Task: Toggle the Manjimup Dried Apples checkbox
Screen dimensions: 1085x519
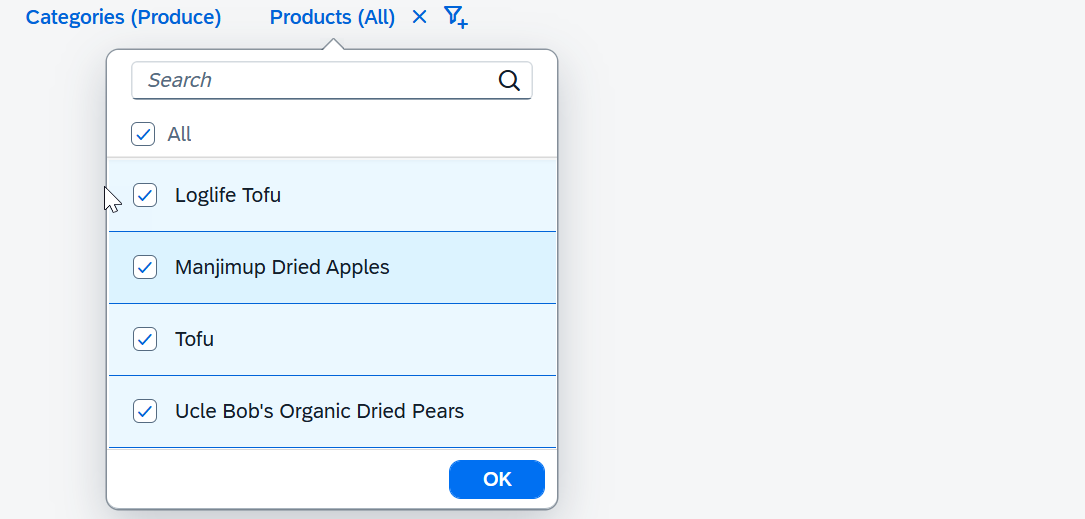Action: pos(145,267)
